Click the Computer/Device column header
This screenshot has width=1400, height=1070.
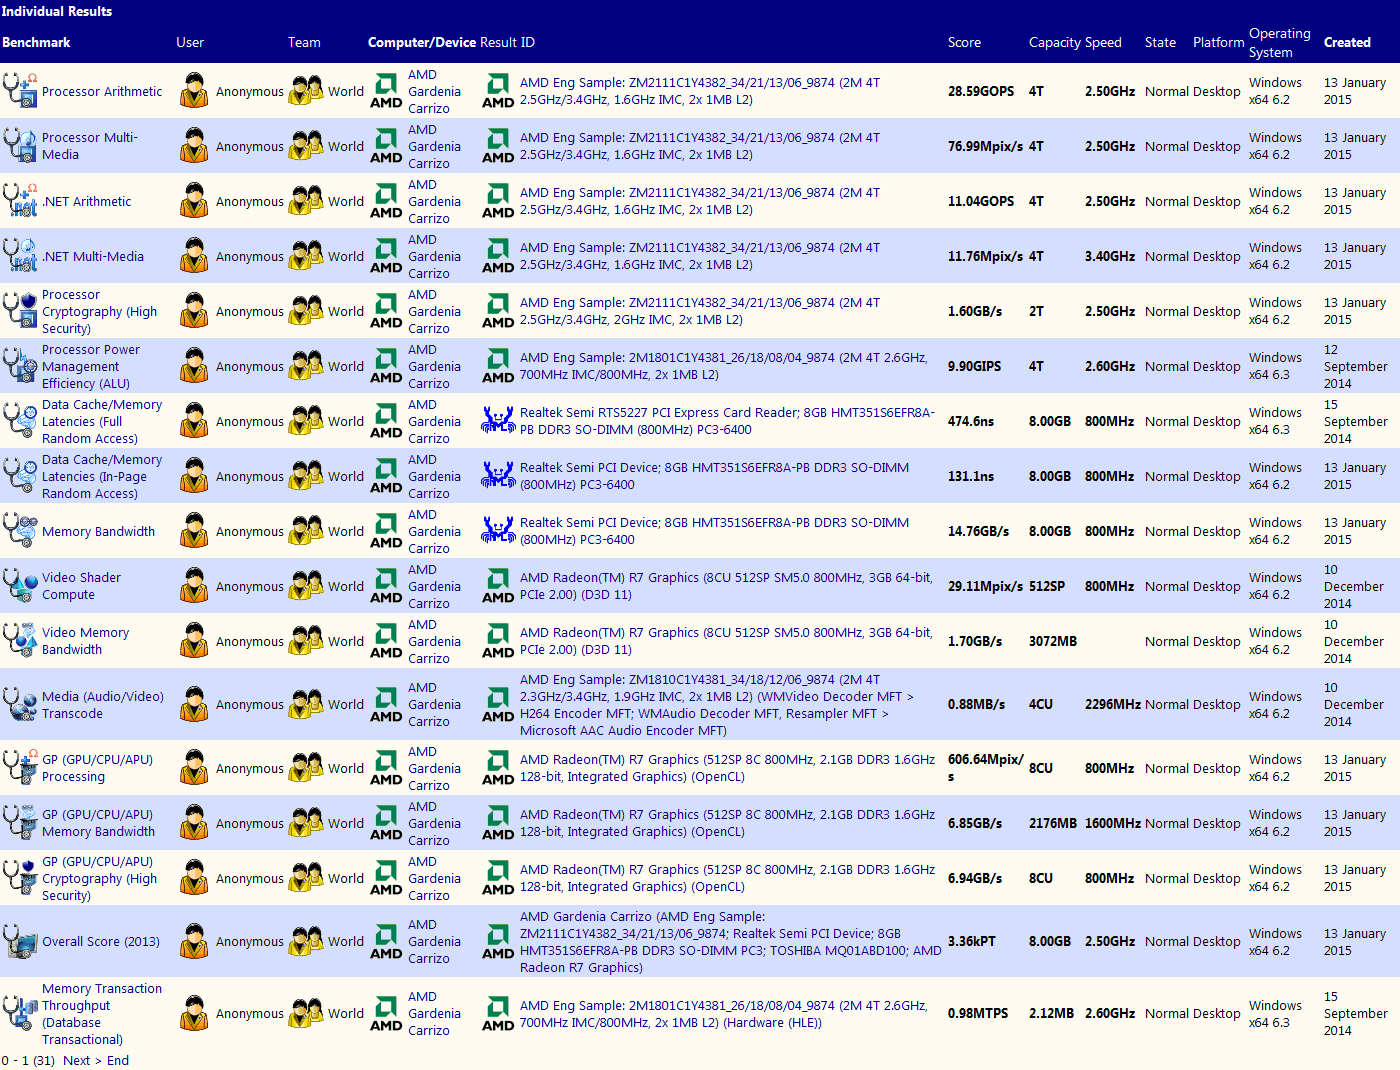(x=422, y=42)
